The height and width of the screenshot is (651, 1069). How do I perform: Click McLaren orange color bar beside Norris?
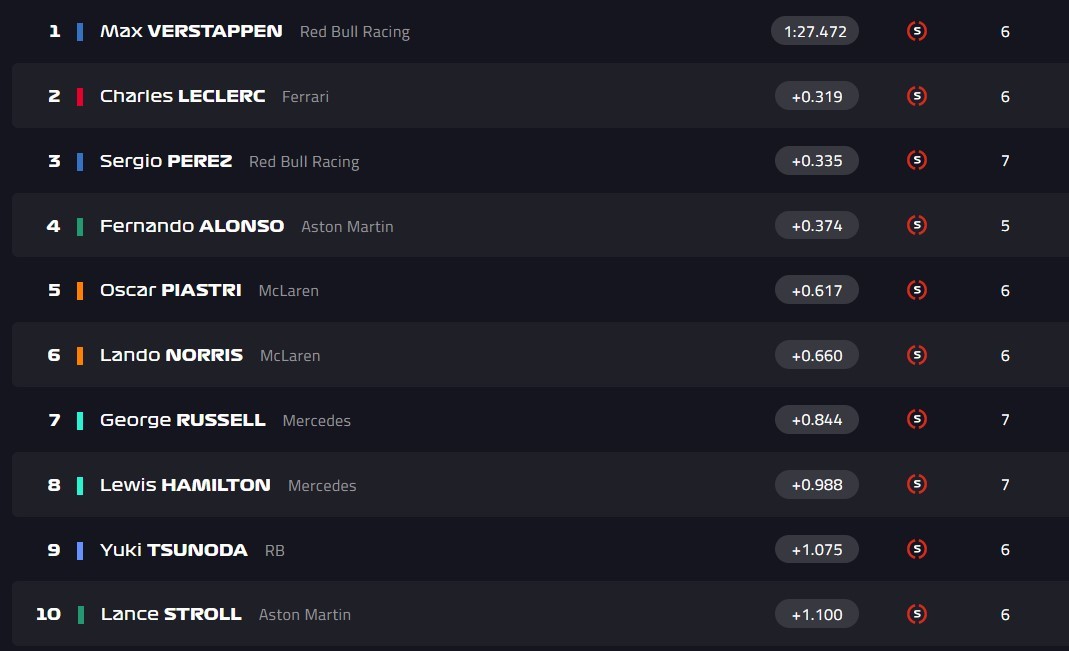tap(80, 355)
